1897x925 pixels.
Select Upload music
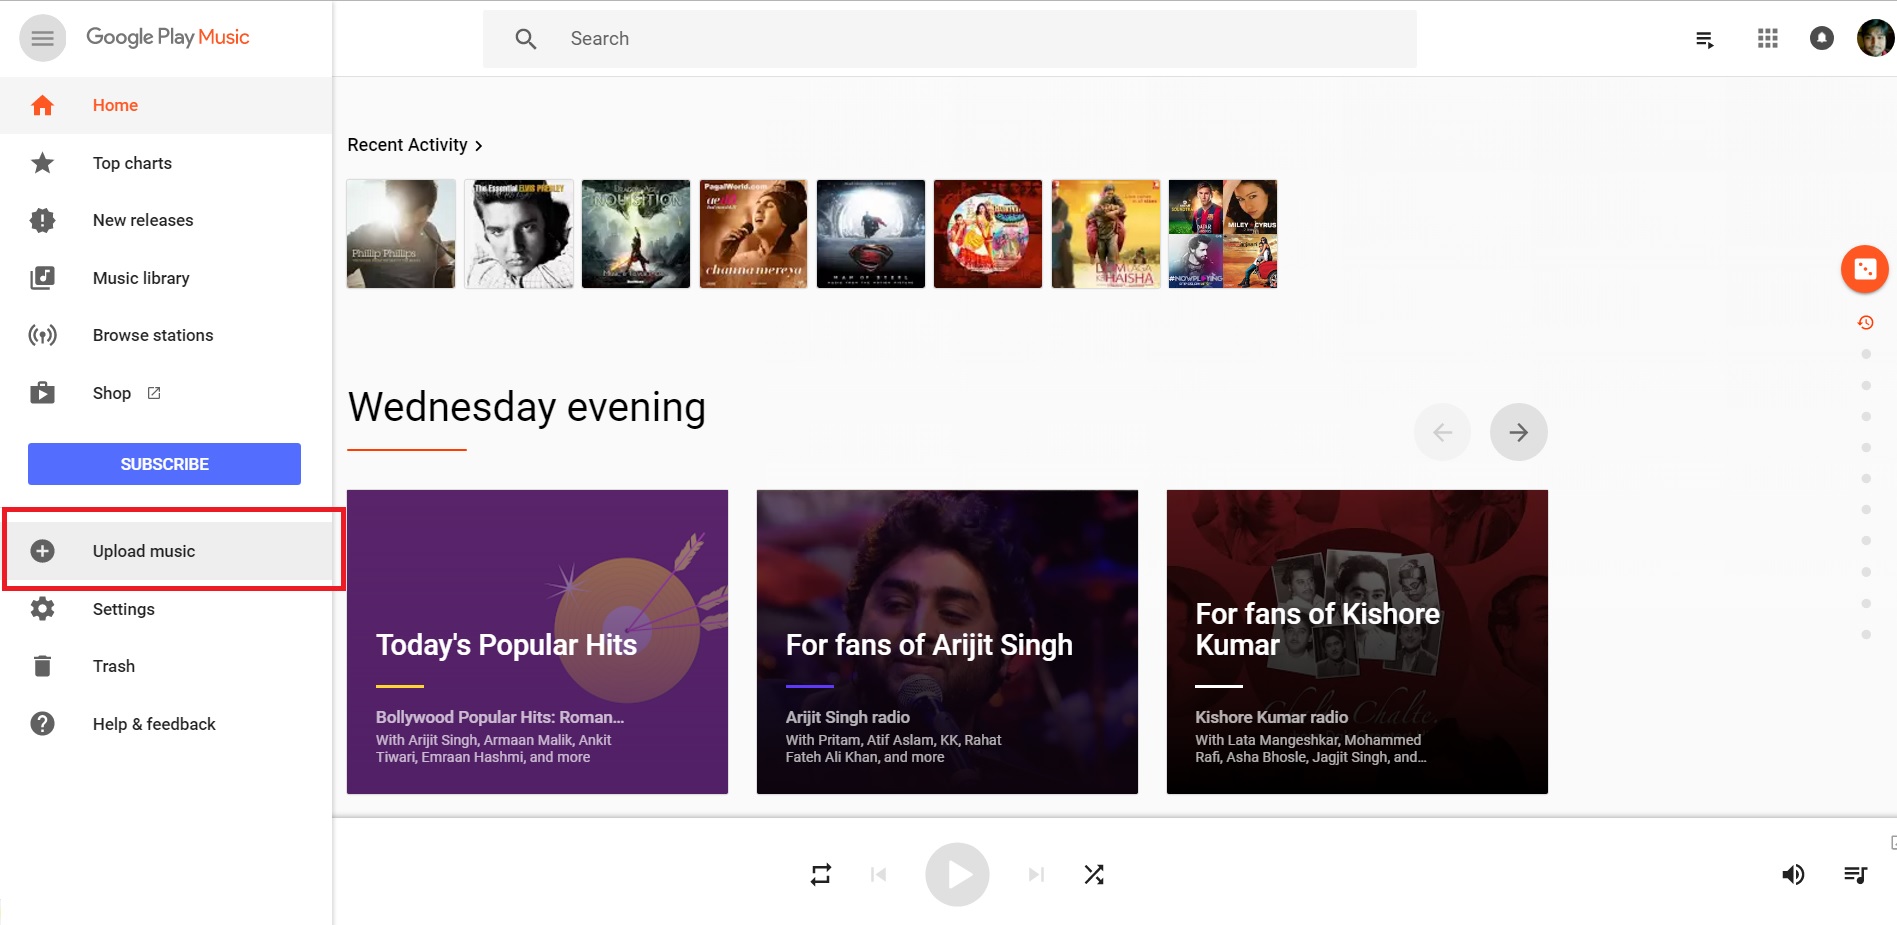tap(166, 551)
